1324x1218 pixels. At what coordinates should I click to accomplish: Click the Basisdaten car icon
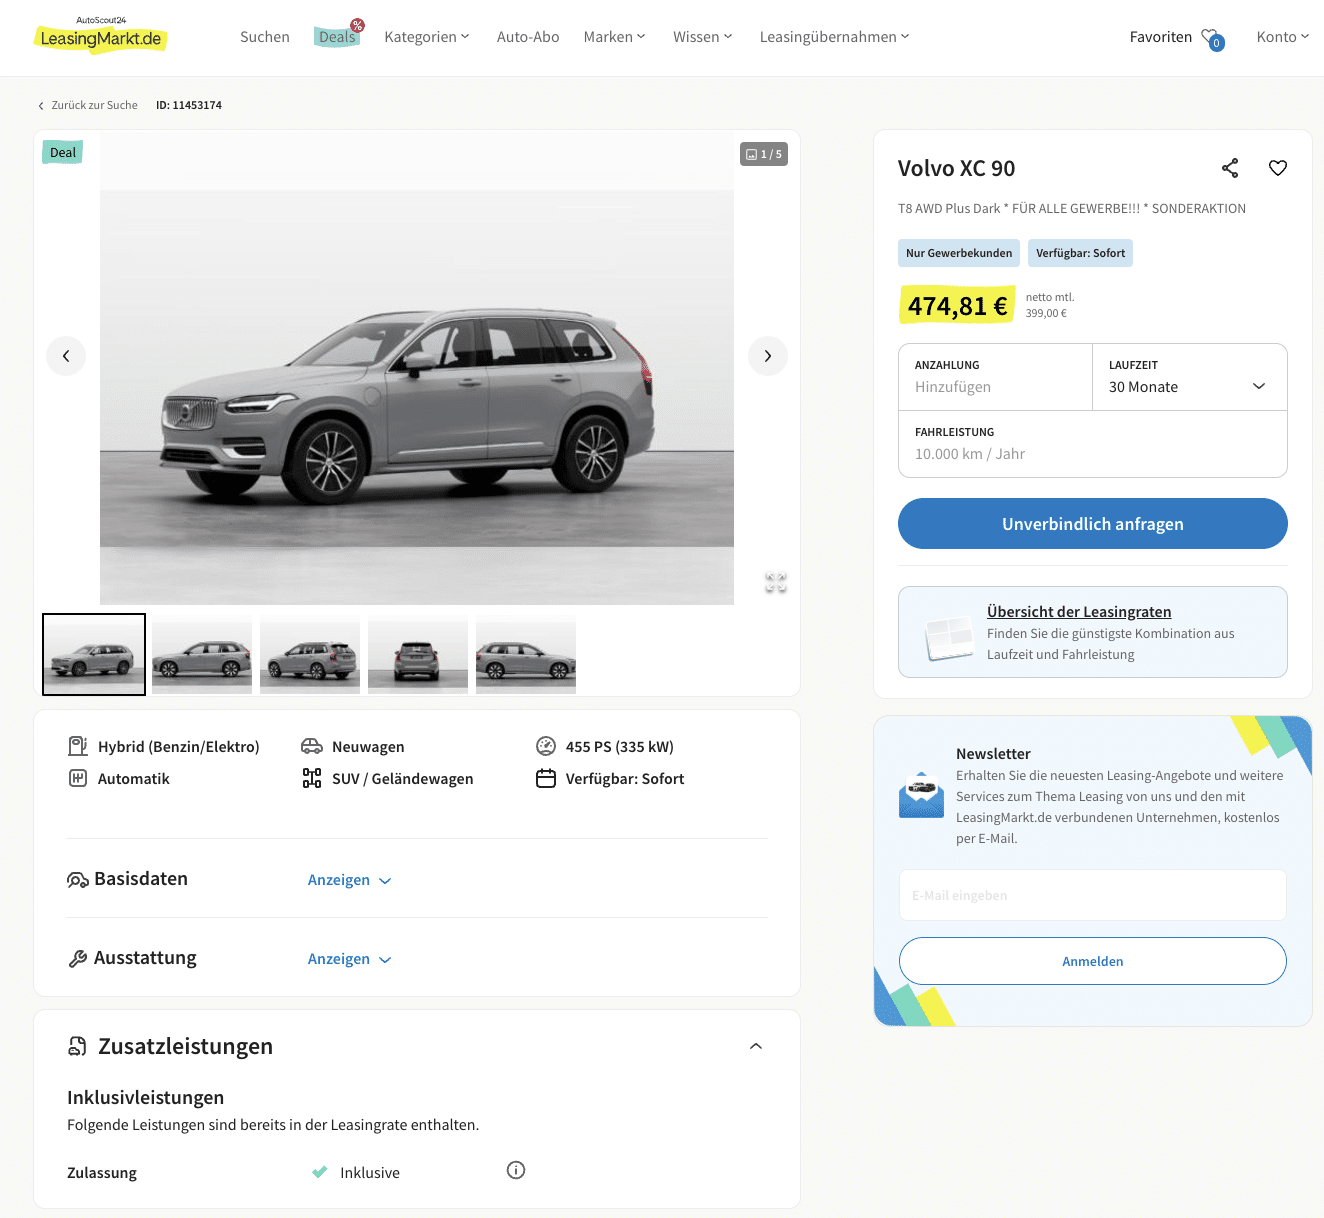(x=78, y=880)
